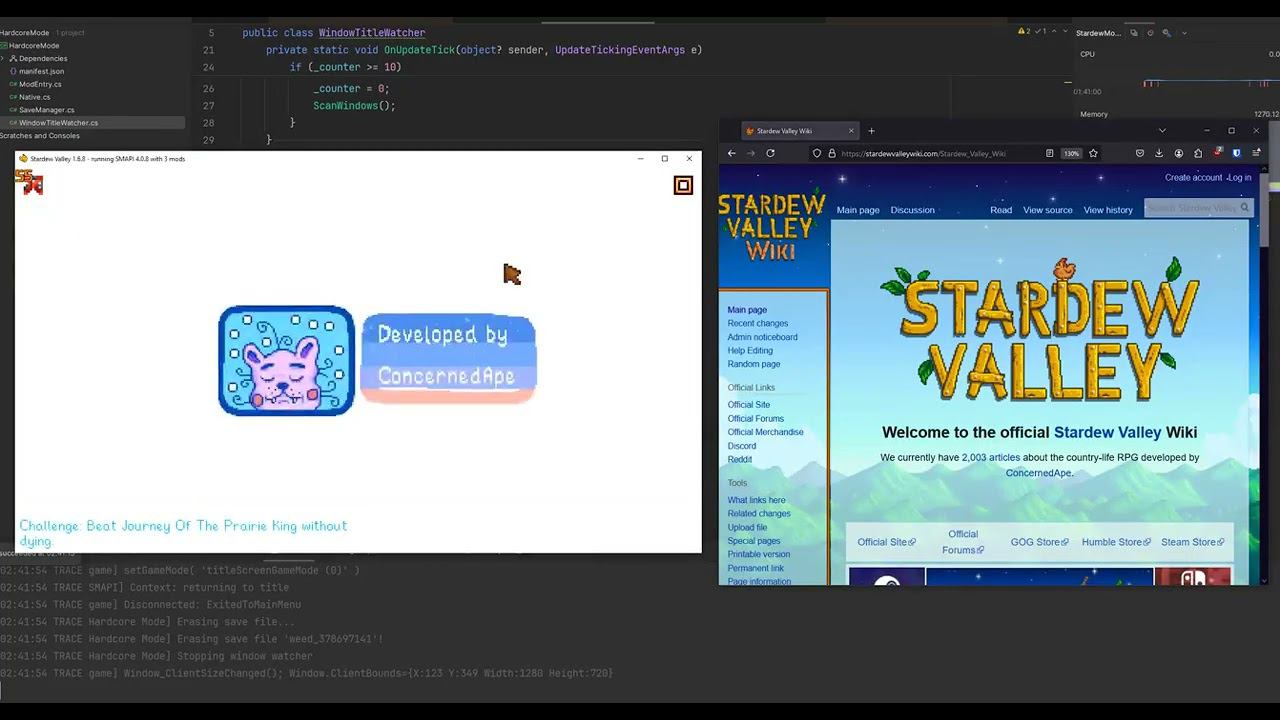Click the wiki search magnifier icon
Image resolution: width=1280 pixels, height=720 pixels.
tap(1244, 208)
